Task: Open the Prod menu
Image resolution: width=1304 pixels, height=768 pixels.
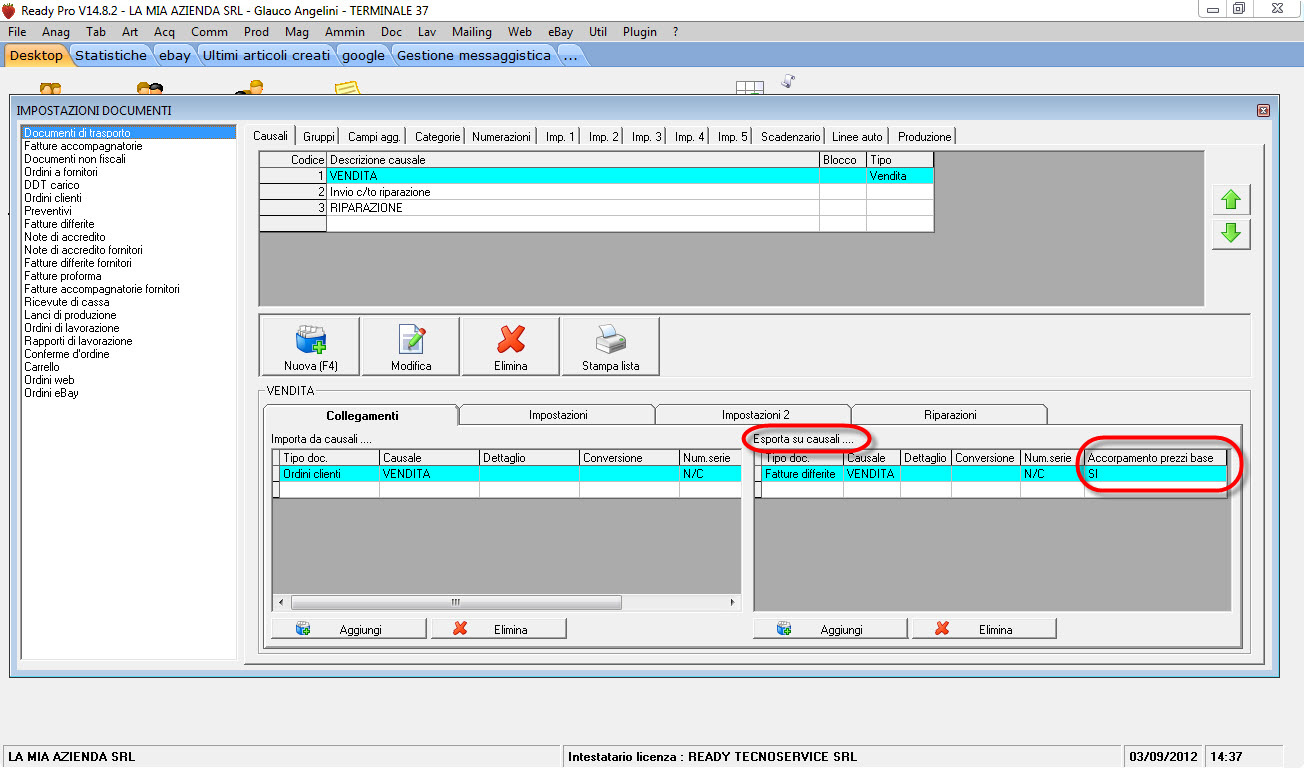Action: pyautogui.click(x=257, y=32)
